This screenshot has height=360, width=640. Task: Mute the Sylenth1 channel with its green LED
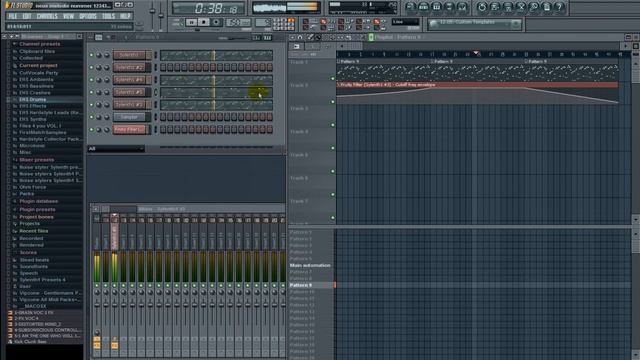tap(91, 55)
